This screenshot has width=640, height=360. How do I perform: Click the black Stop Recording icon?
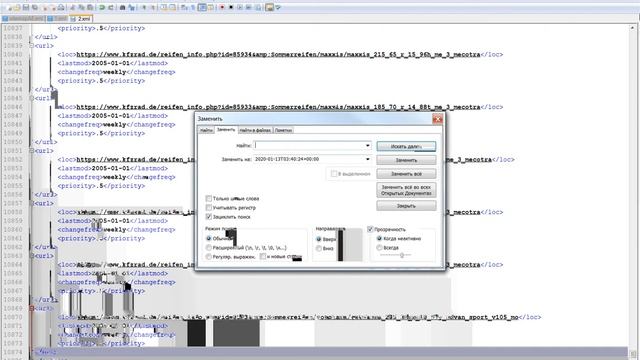[231, 7]
